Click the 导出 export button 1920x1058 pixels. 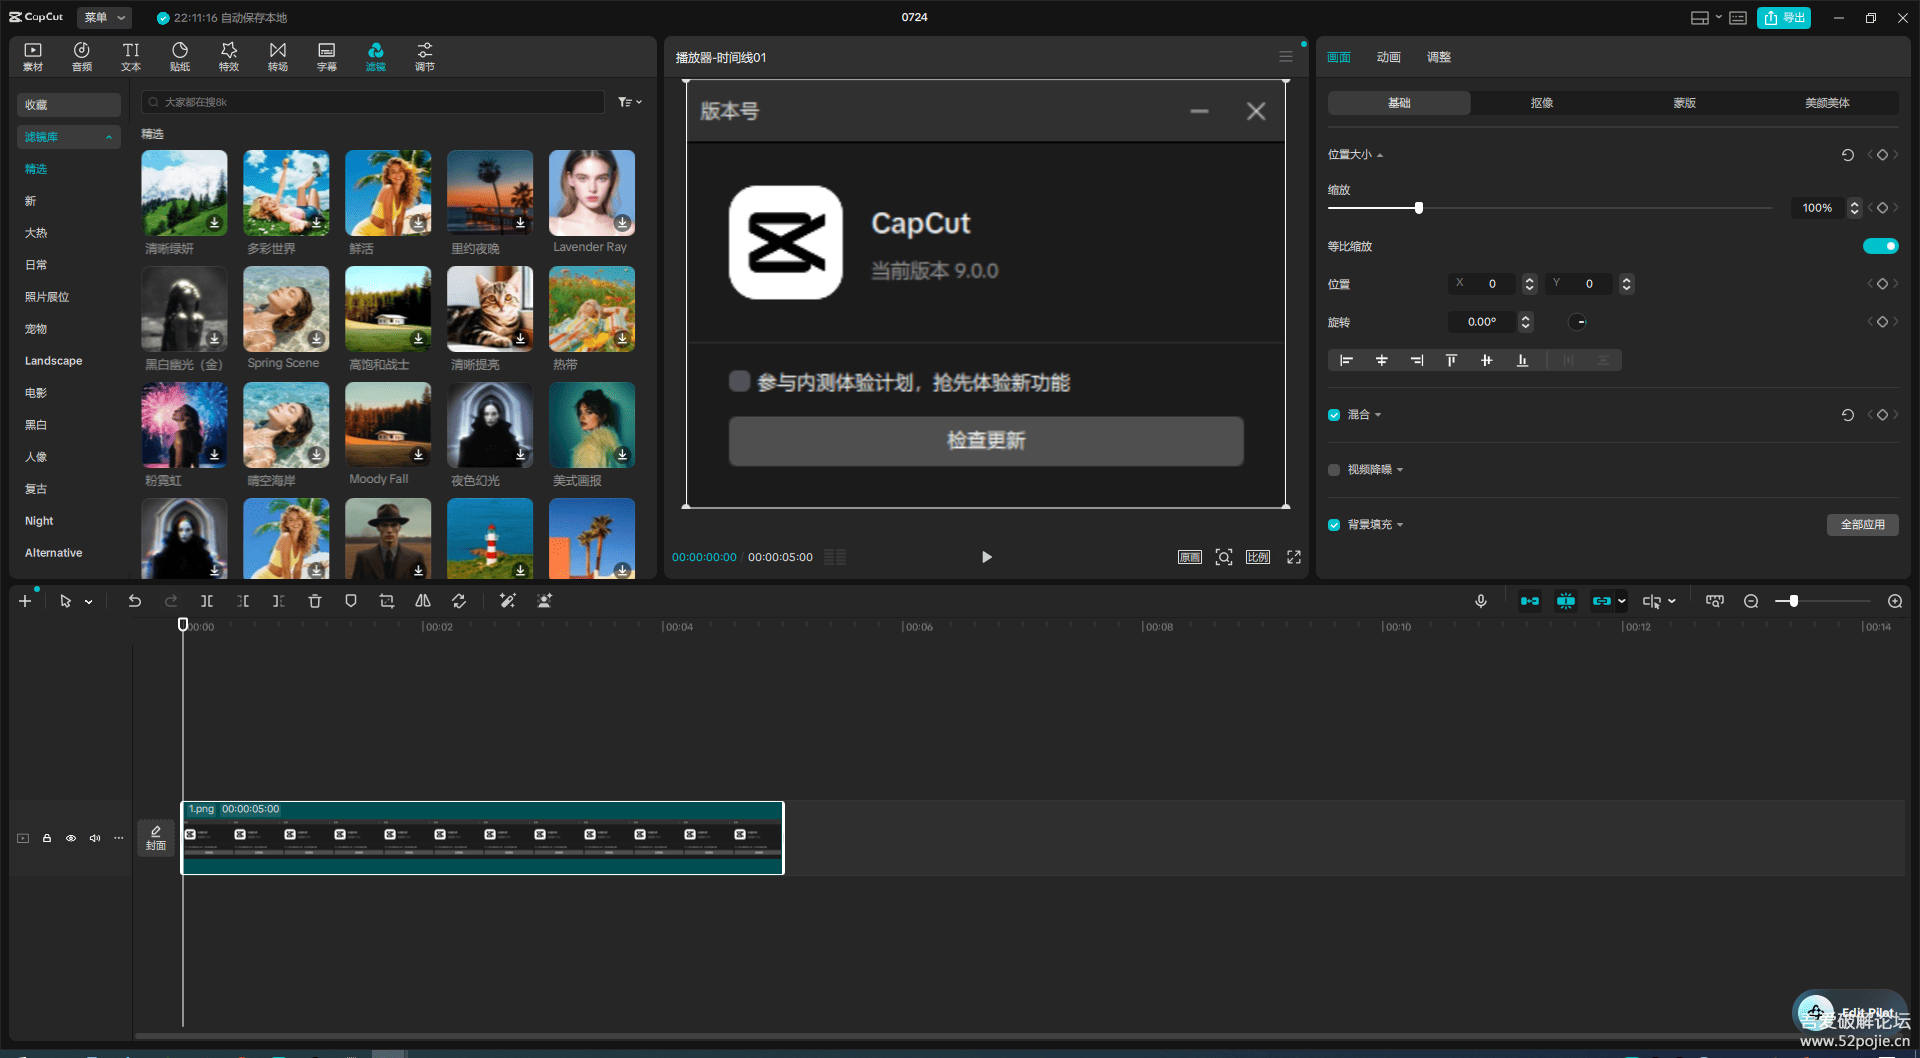[1784, 18]
